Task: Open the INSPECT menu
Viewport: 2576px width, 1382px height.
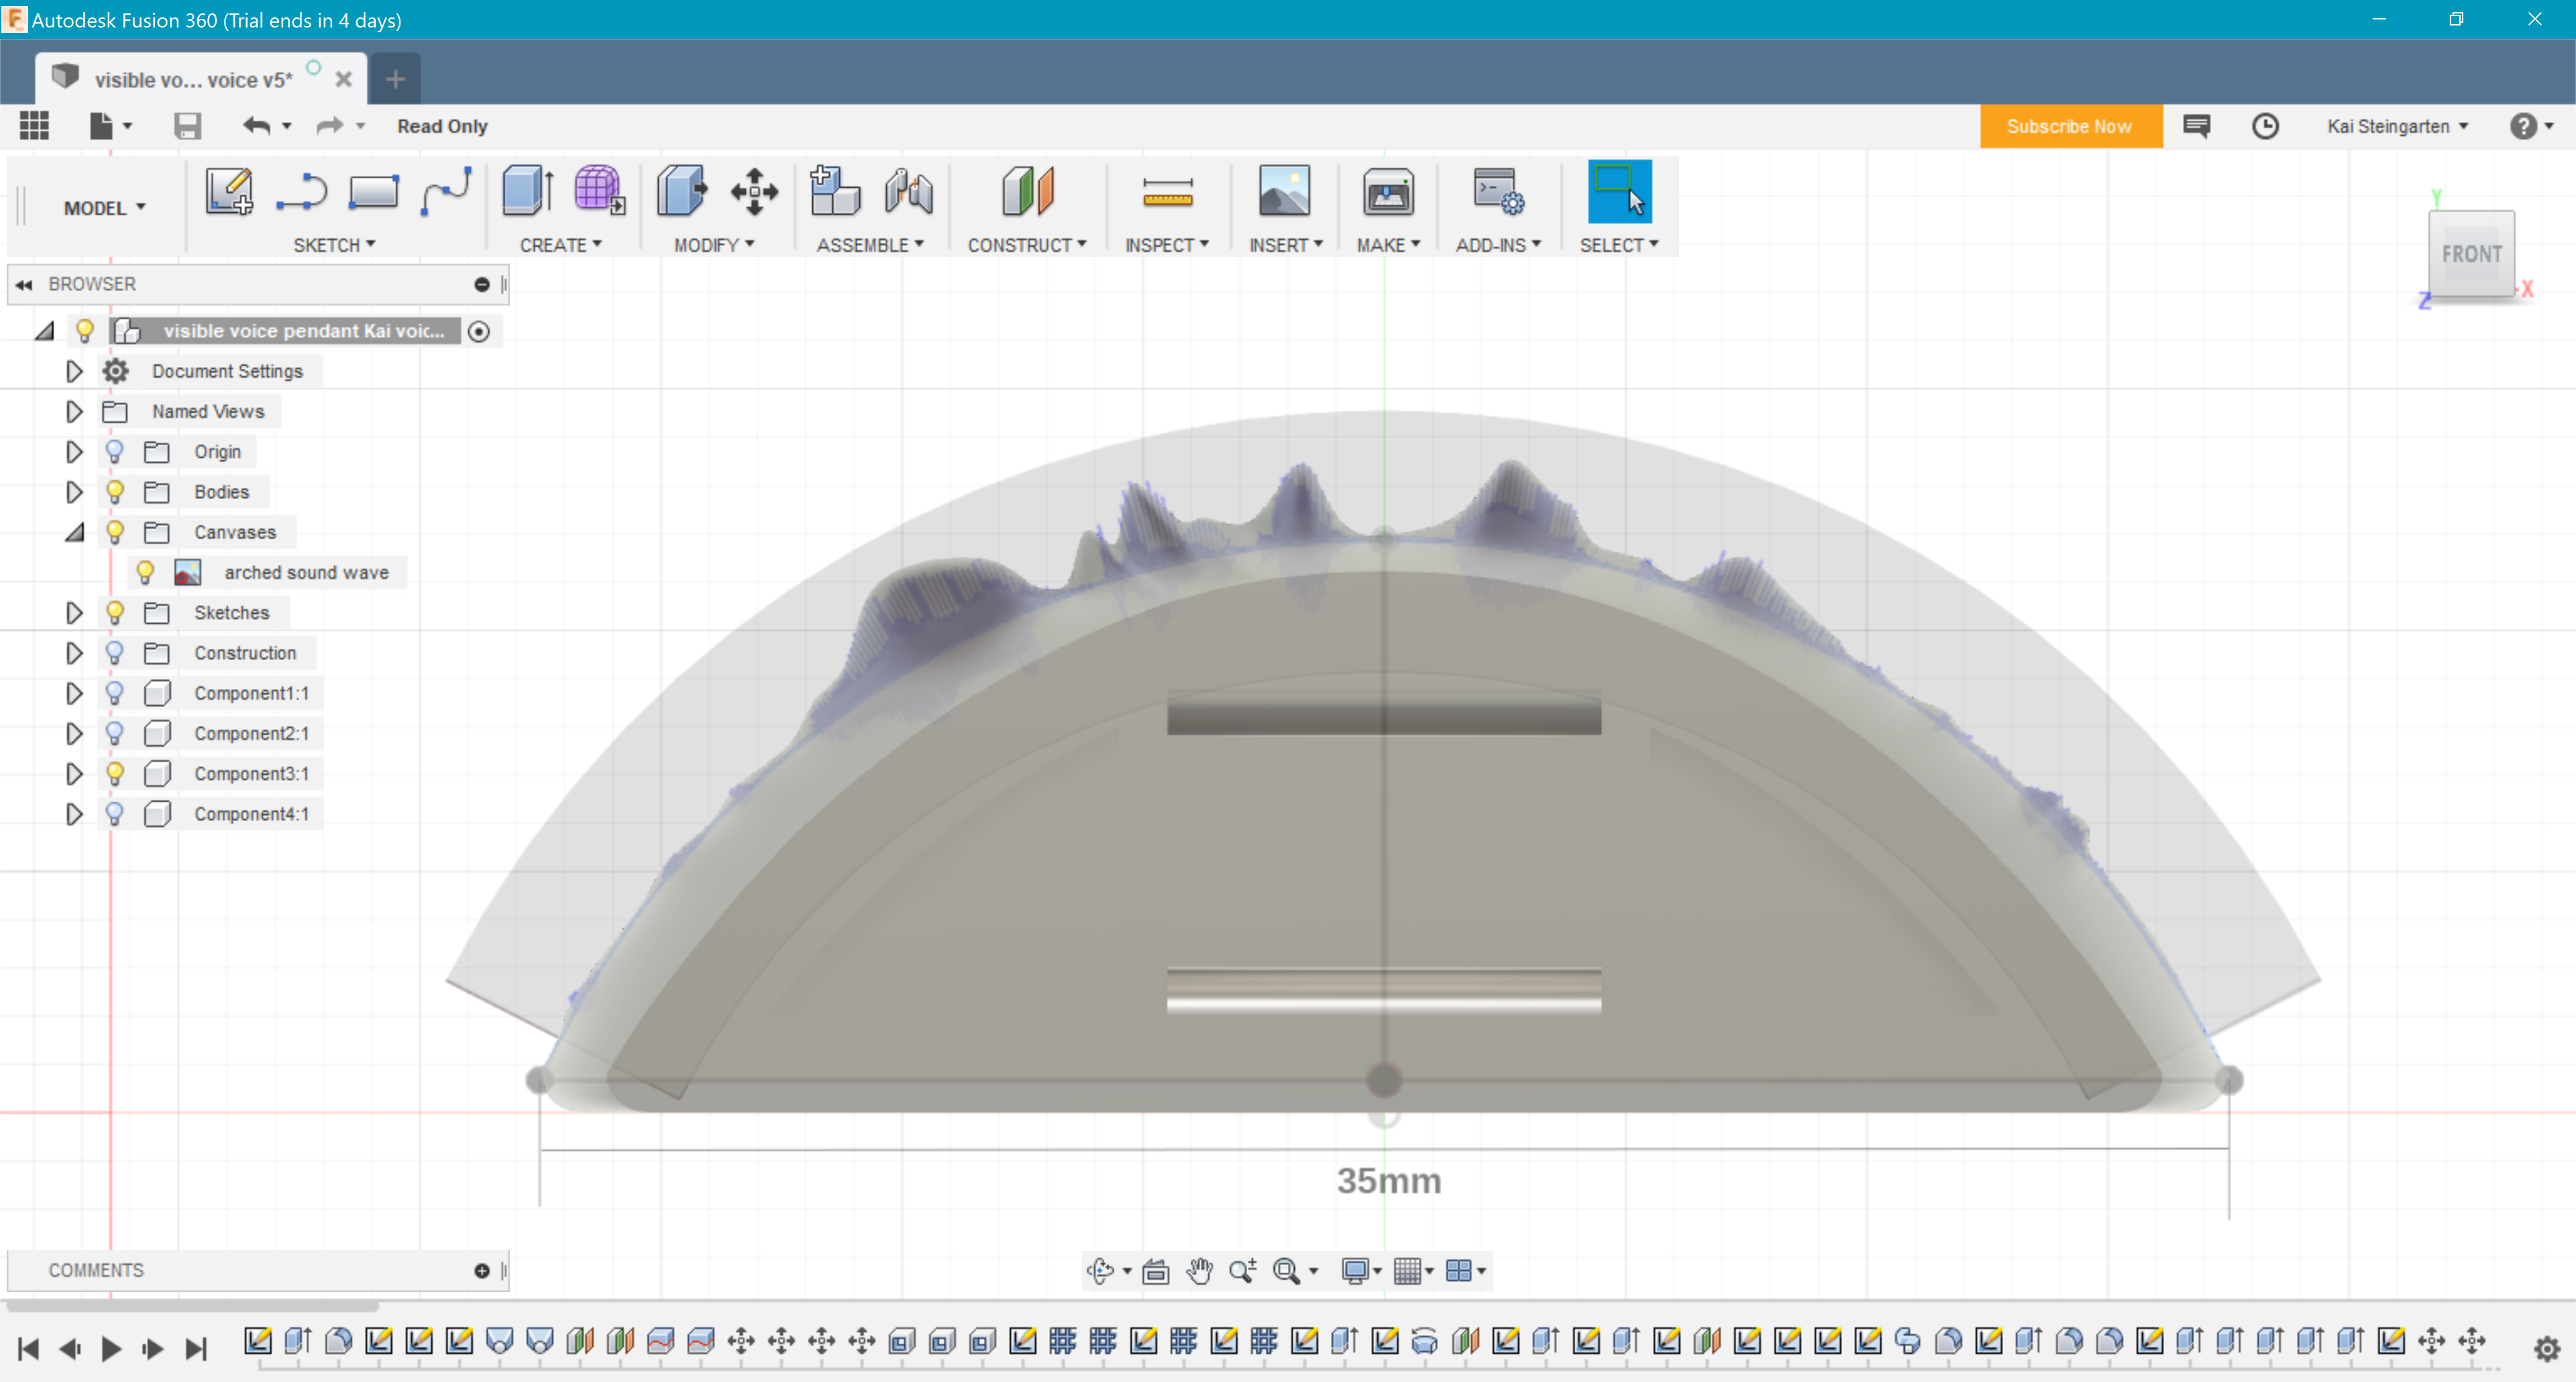Action: (x=1167, y=245)
